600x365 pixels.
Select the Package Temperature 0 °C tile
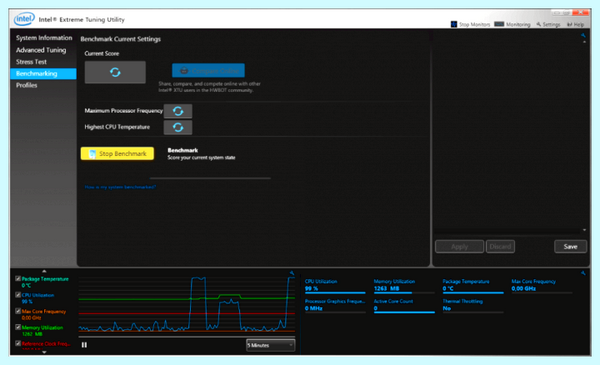point(473,286)
